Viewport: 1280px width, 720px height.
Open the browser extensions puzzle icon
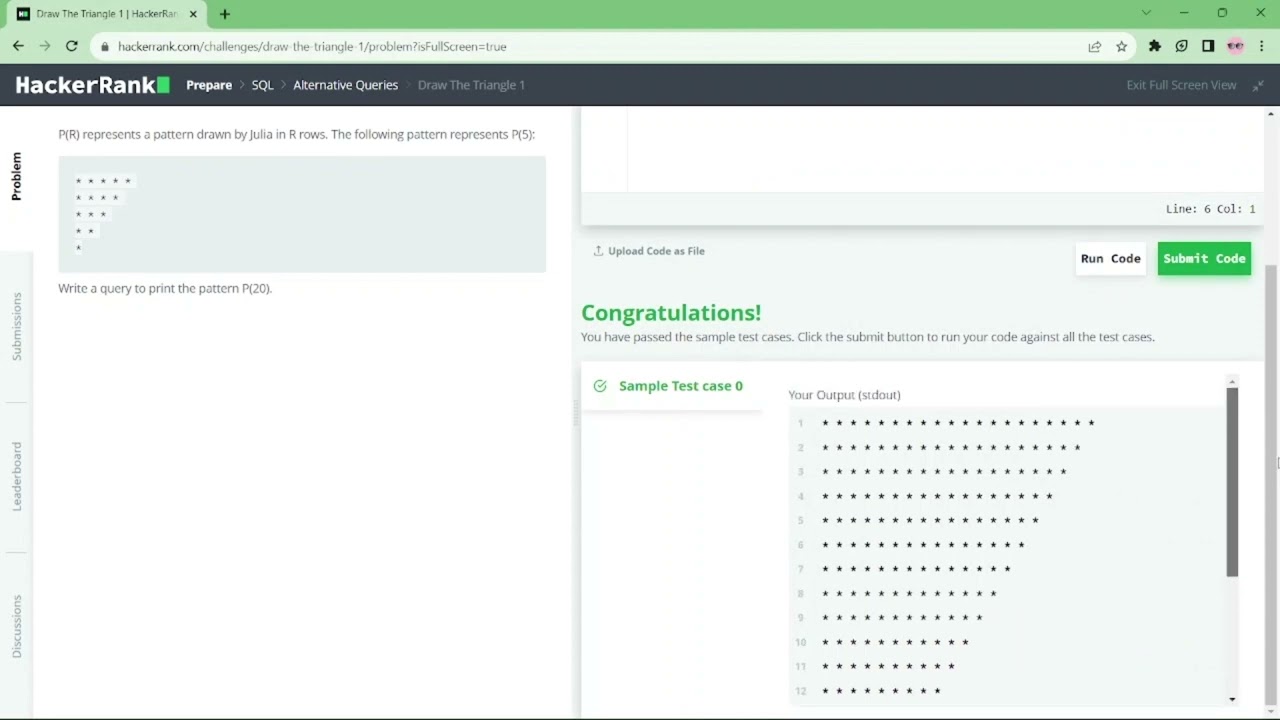(1155, 46)
